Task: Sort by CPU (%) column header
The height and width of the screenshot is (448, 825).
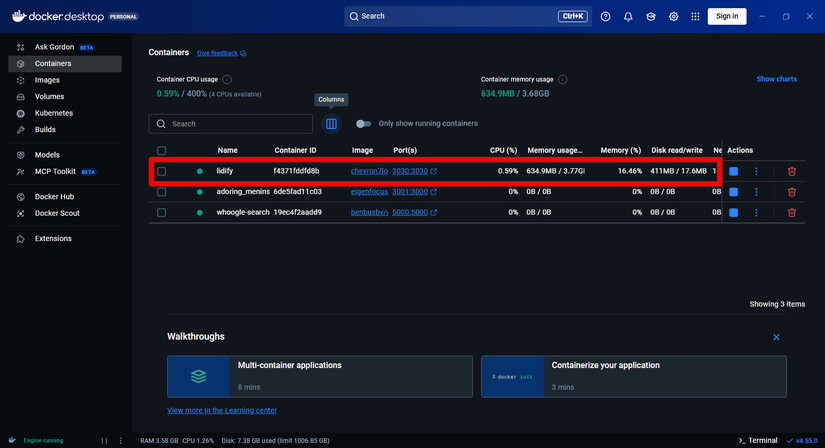Action: pos(504,151)
